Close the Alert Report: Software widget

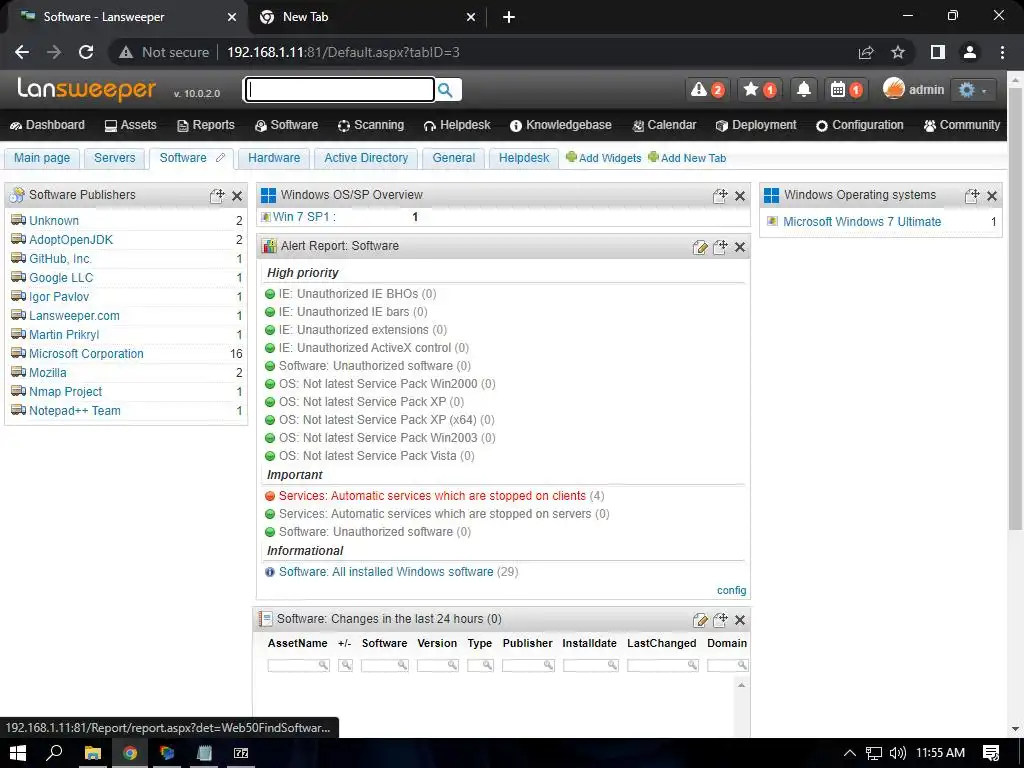pos(740,247)
